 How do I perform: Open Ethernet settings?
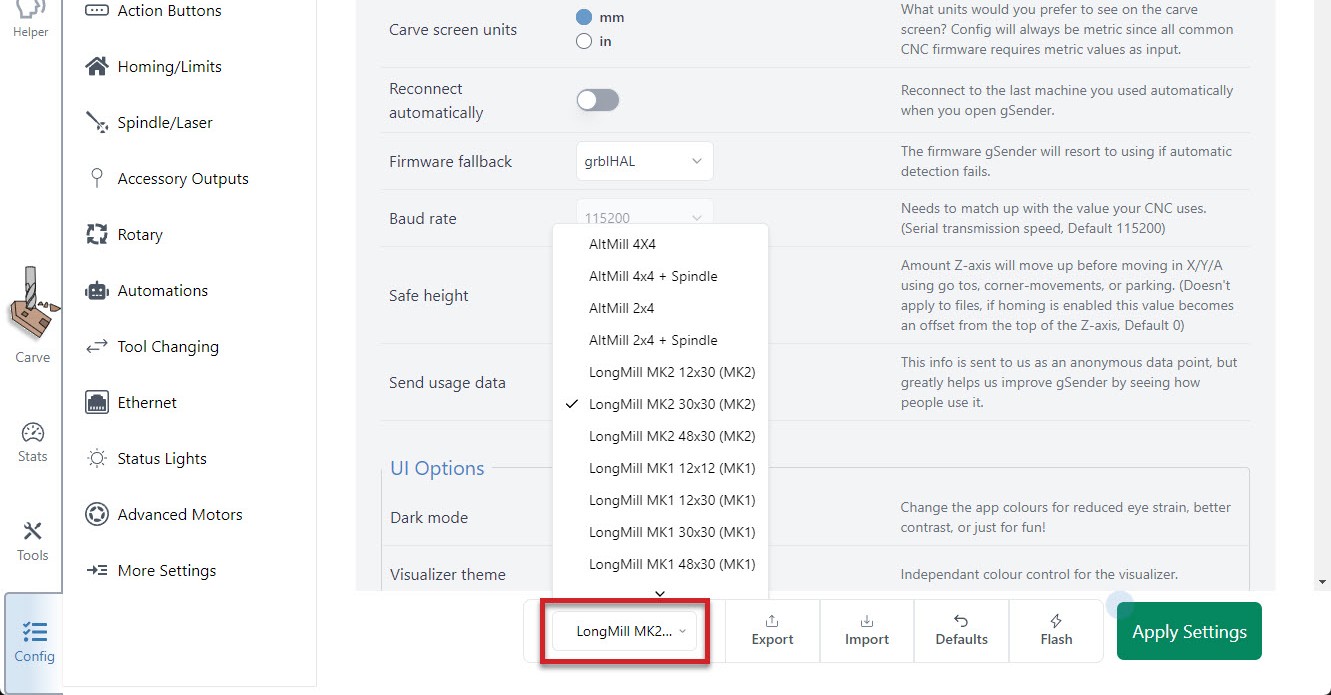pos(146,403)
